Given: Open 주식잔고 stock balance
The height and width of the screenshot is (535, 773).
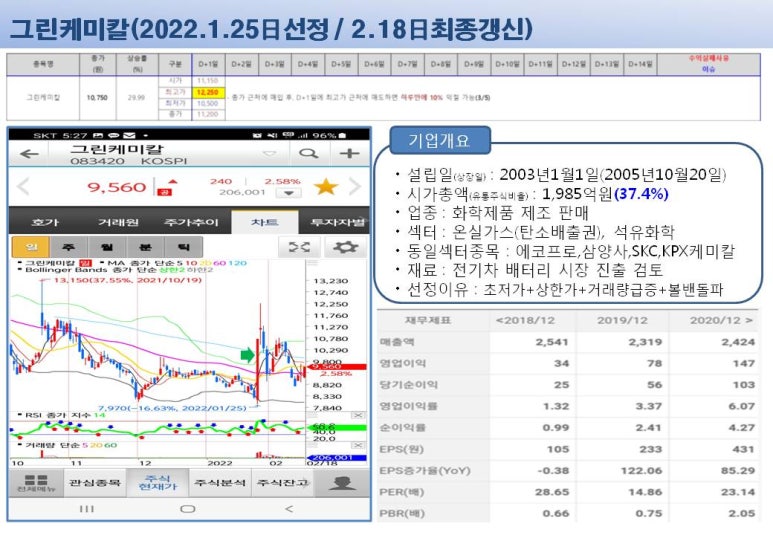Looking at the screenshot, I should point(283,482).
